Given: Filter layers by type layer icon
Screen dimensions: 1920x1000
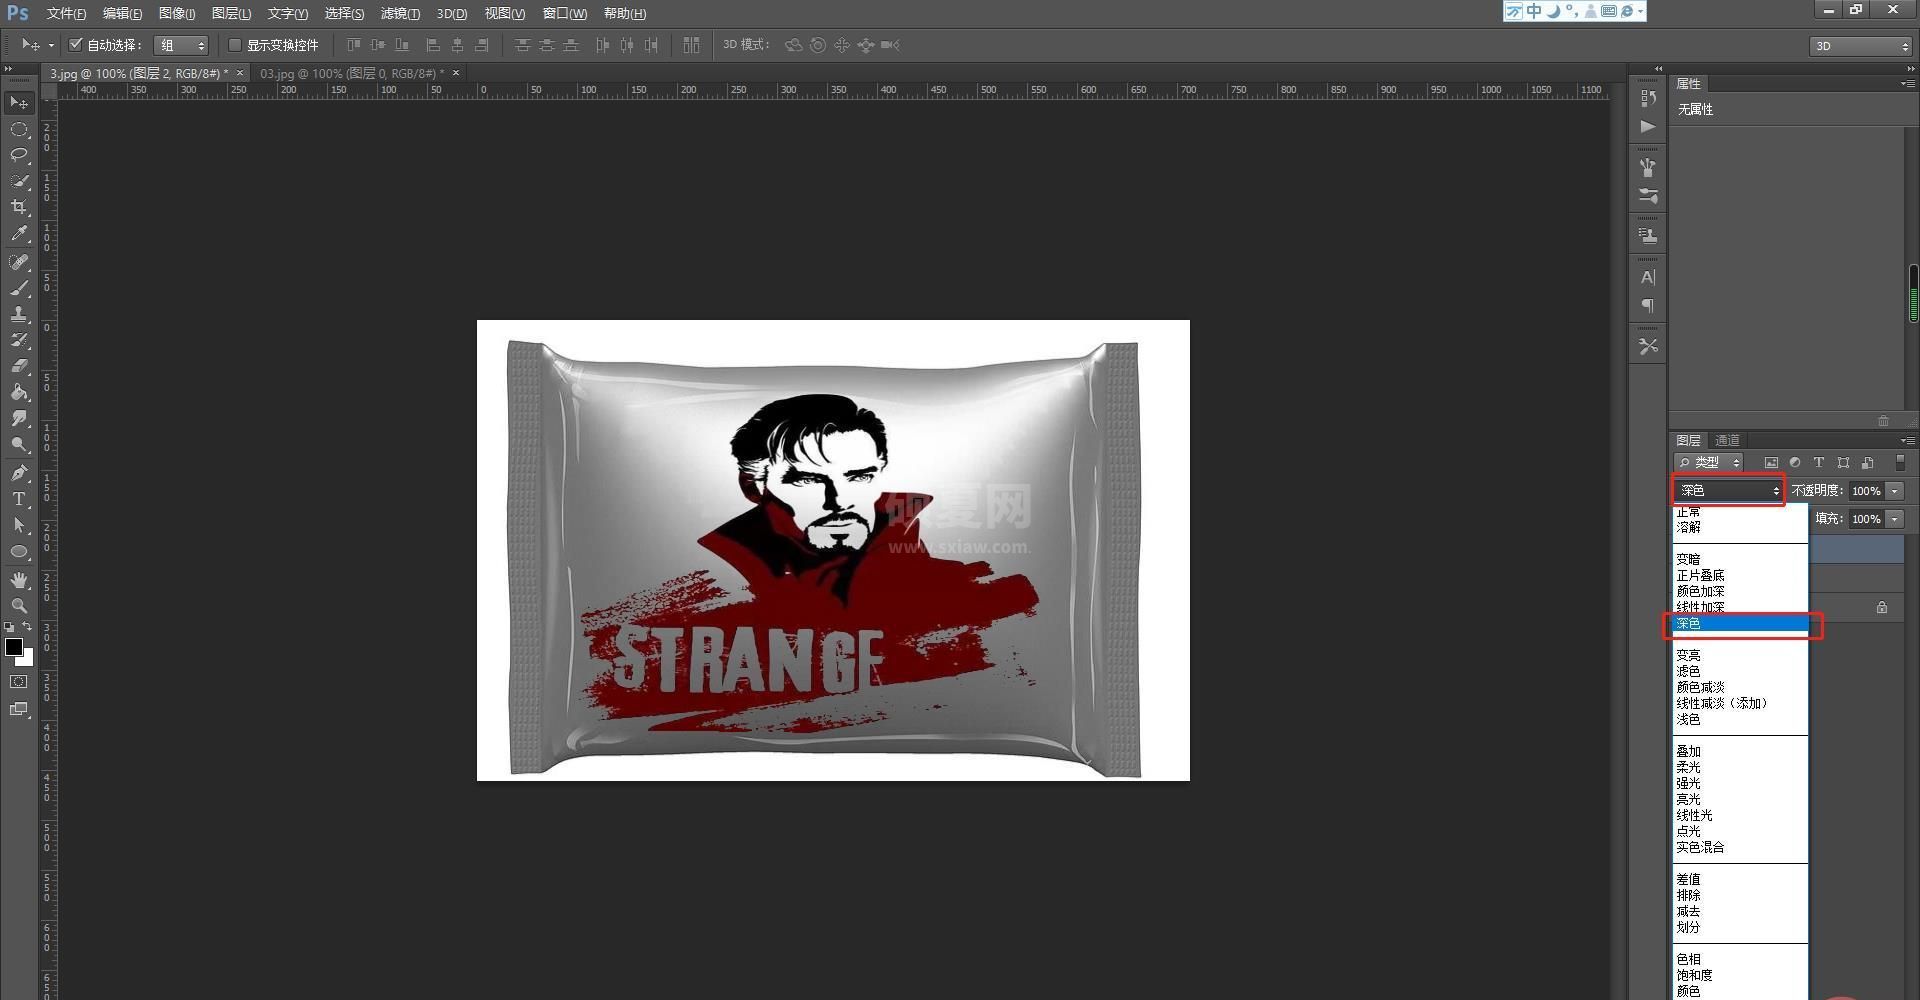Looking at the screenshot, I should pos(1819,463).
